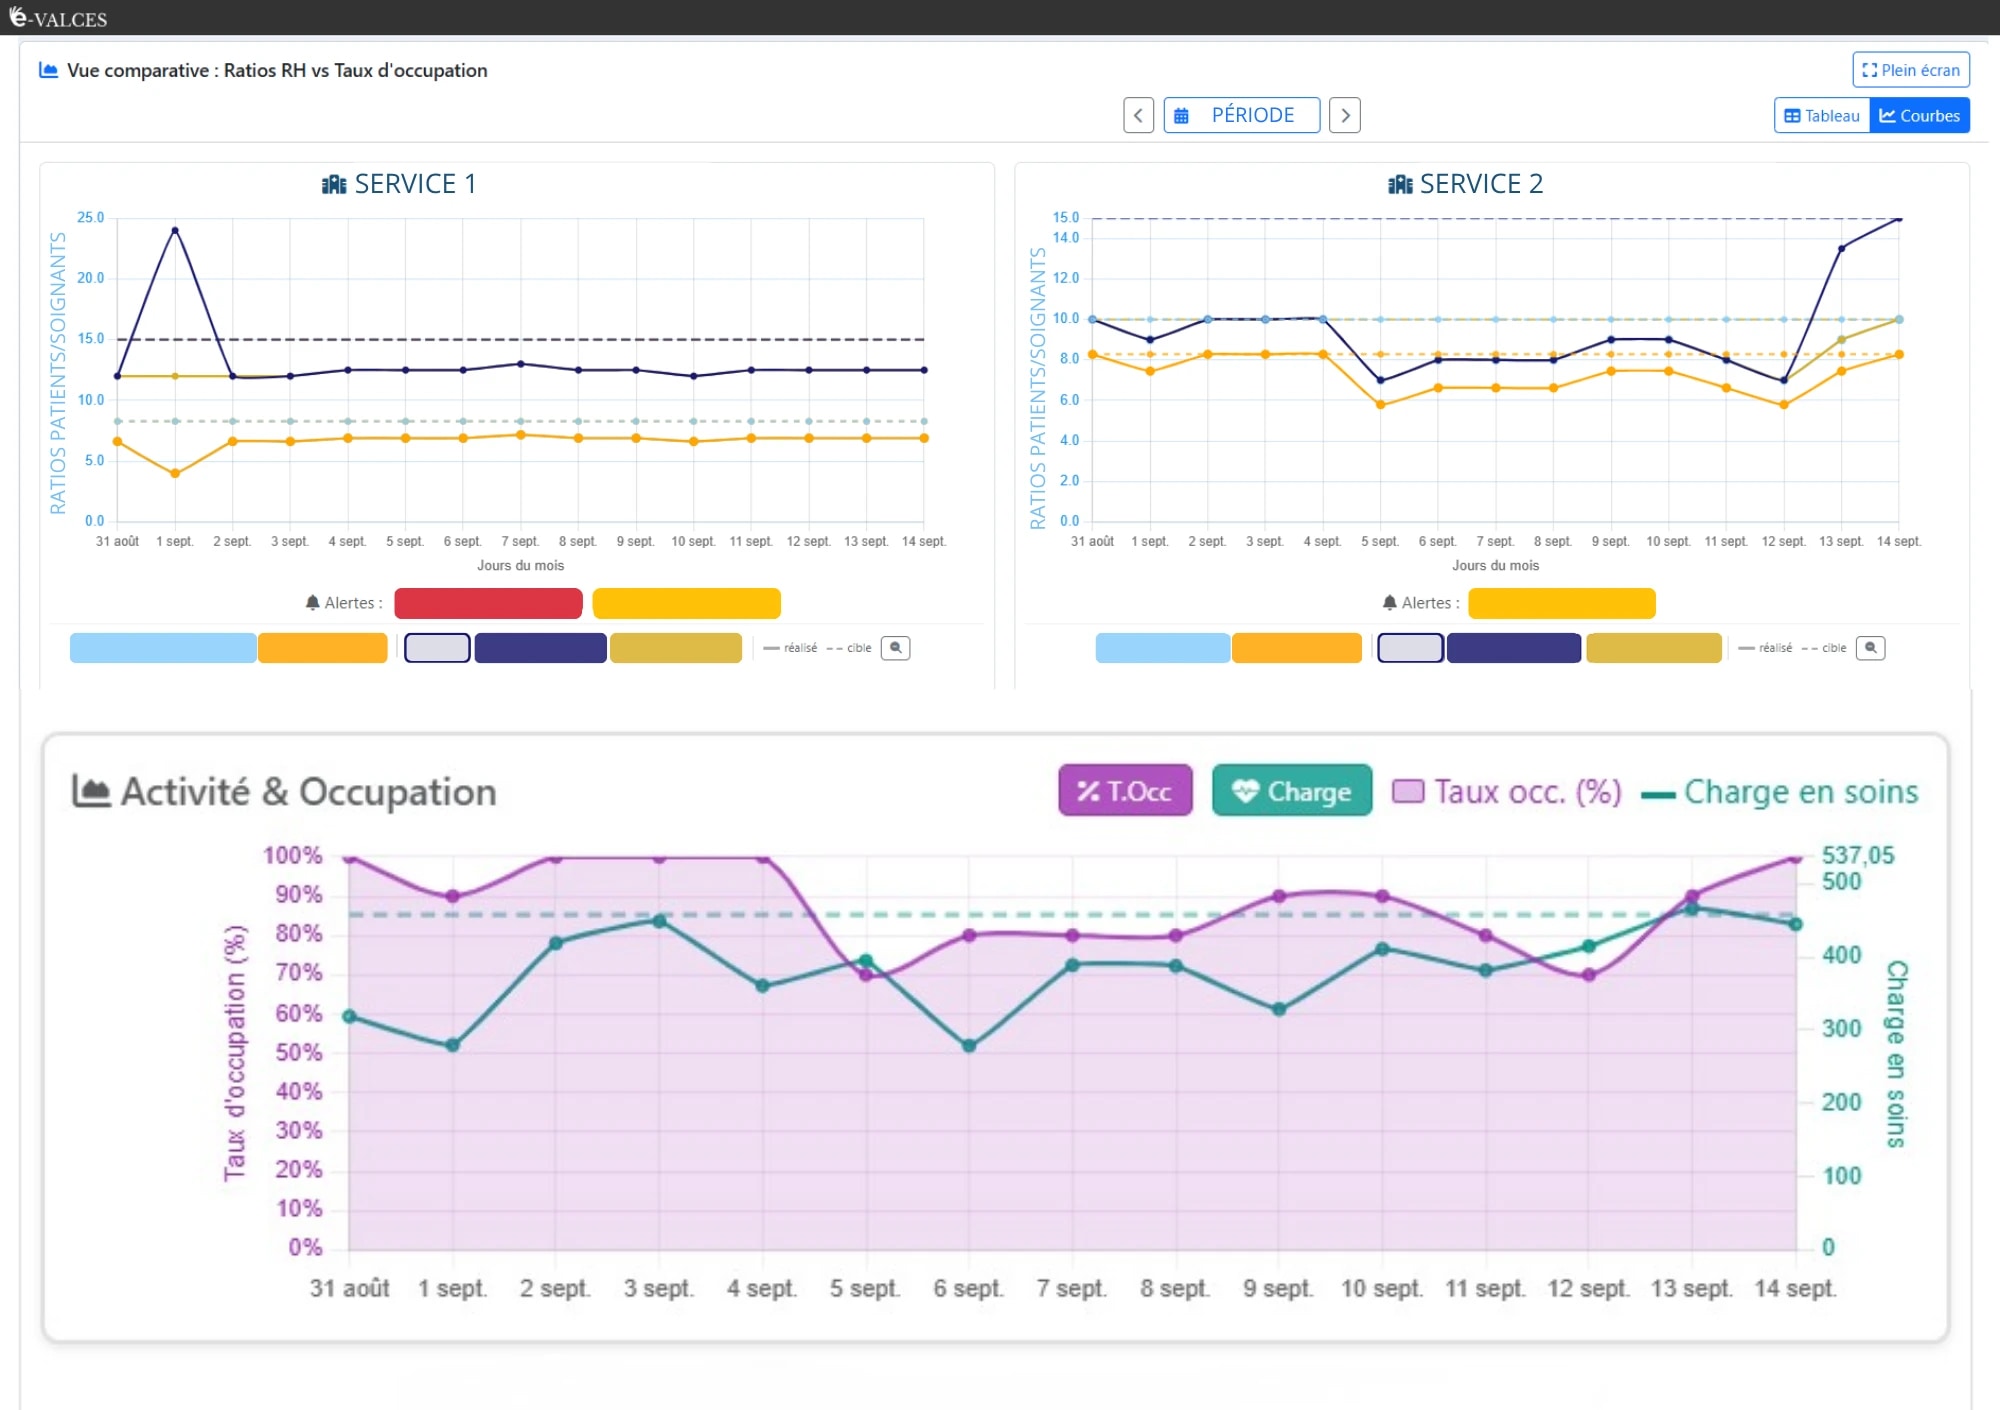Click the zoom magnifier in Service 2 legend
This screenshot has width=2000, height=1410.
click(x=1870, y=648)
